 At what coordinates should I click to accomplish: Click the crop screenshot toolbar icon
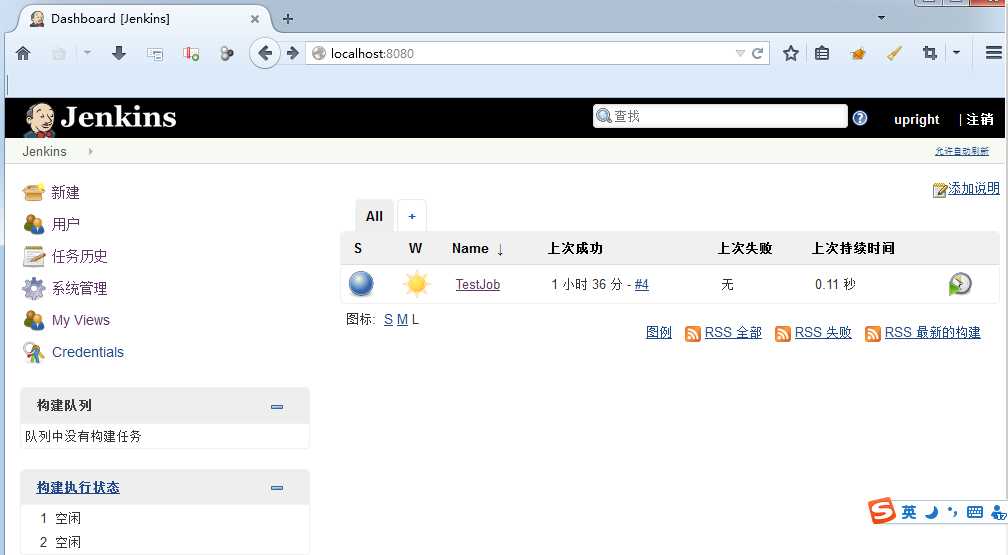point(930,53)
